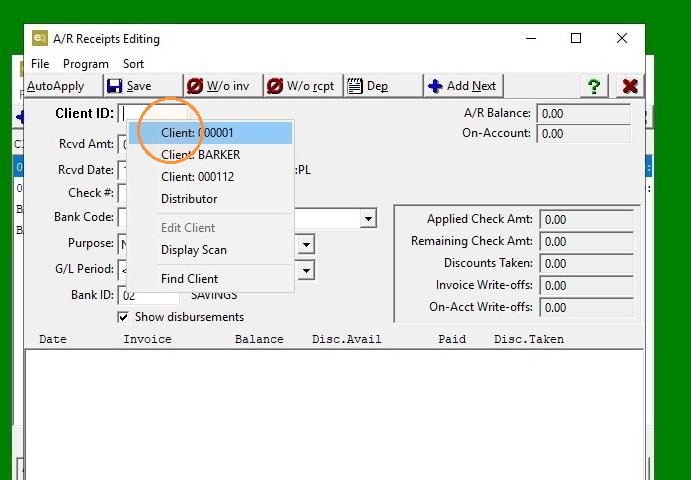691x480 pixels.
Task: Expand the Purpose dropdown arrow
Action: click(306, 244)
